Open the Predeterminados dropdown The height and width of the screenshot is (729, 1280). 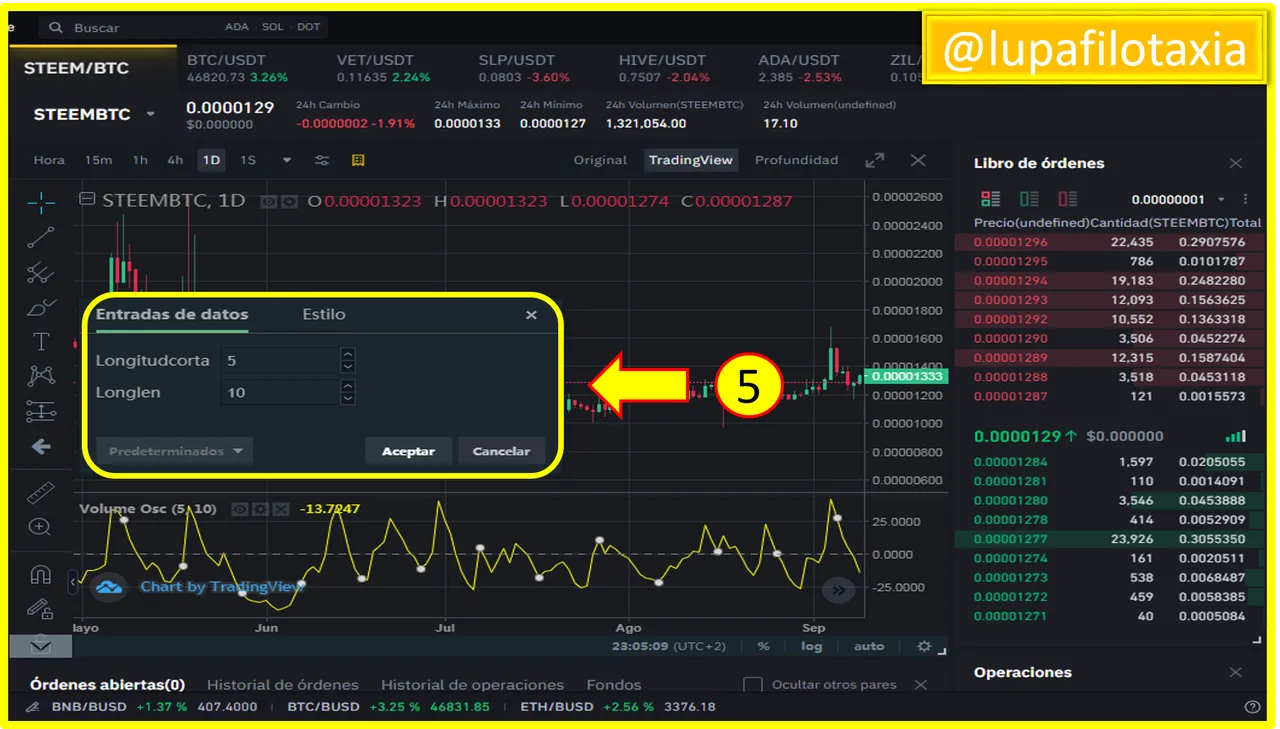[x=174, y=451]
